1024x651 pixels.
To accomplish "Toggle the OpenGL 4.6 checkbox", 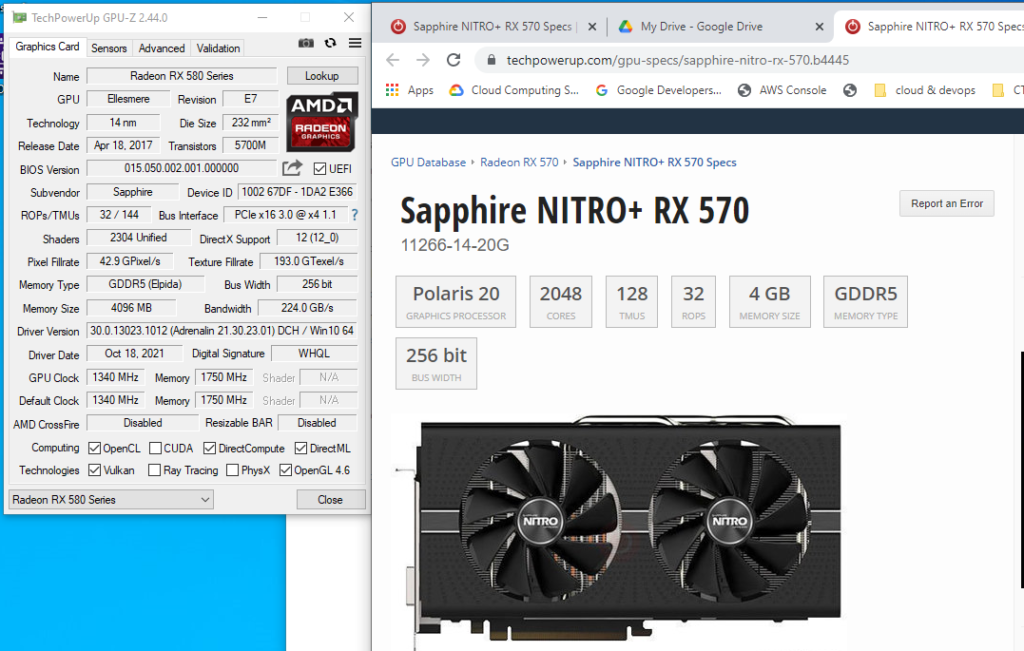I will [285, 470].
